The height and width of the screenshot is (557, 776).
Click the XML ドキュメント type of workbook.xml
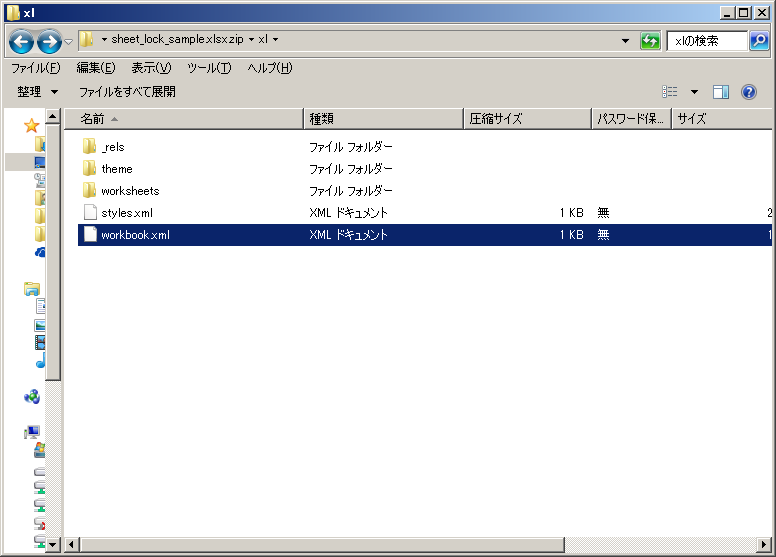click(348, 235)
